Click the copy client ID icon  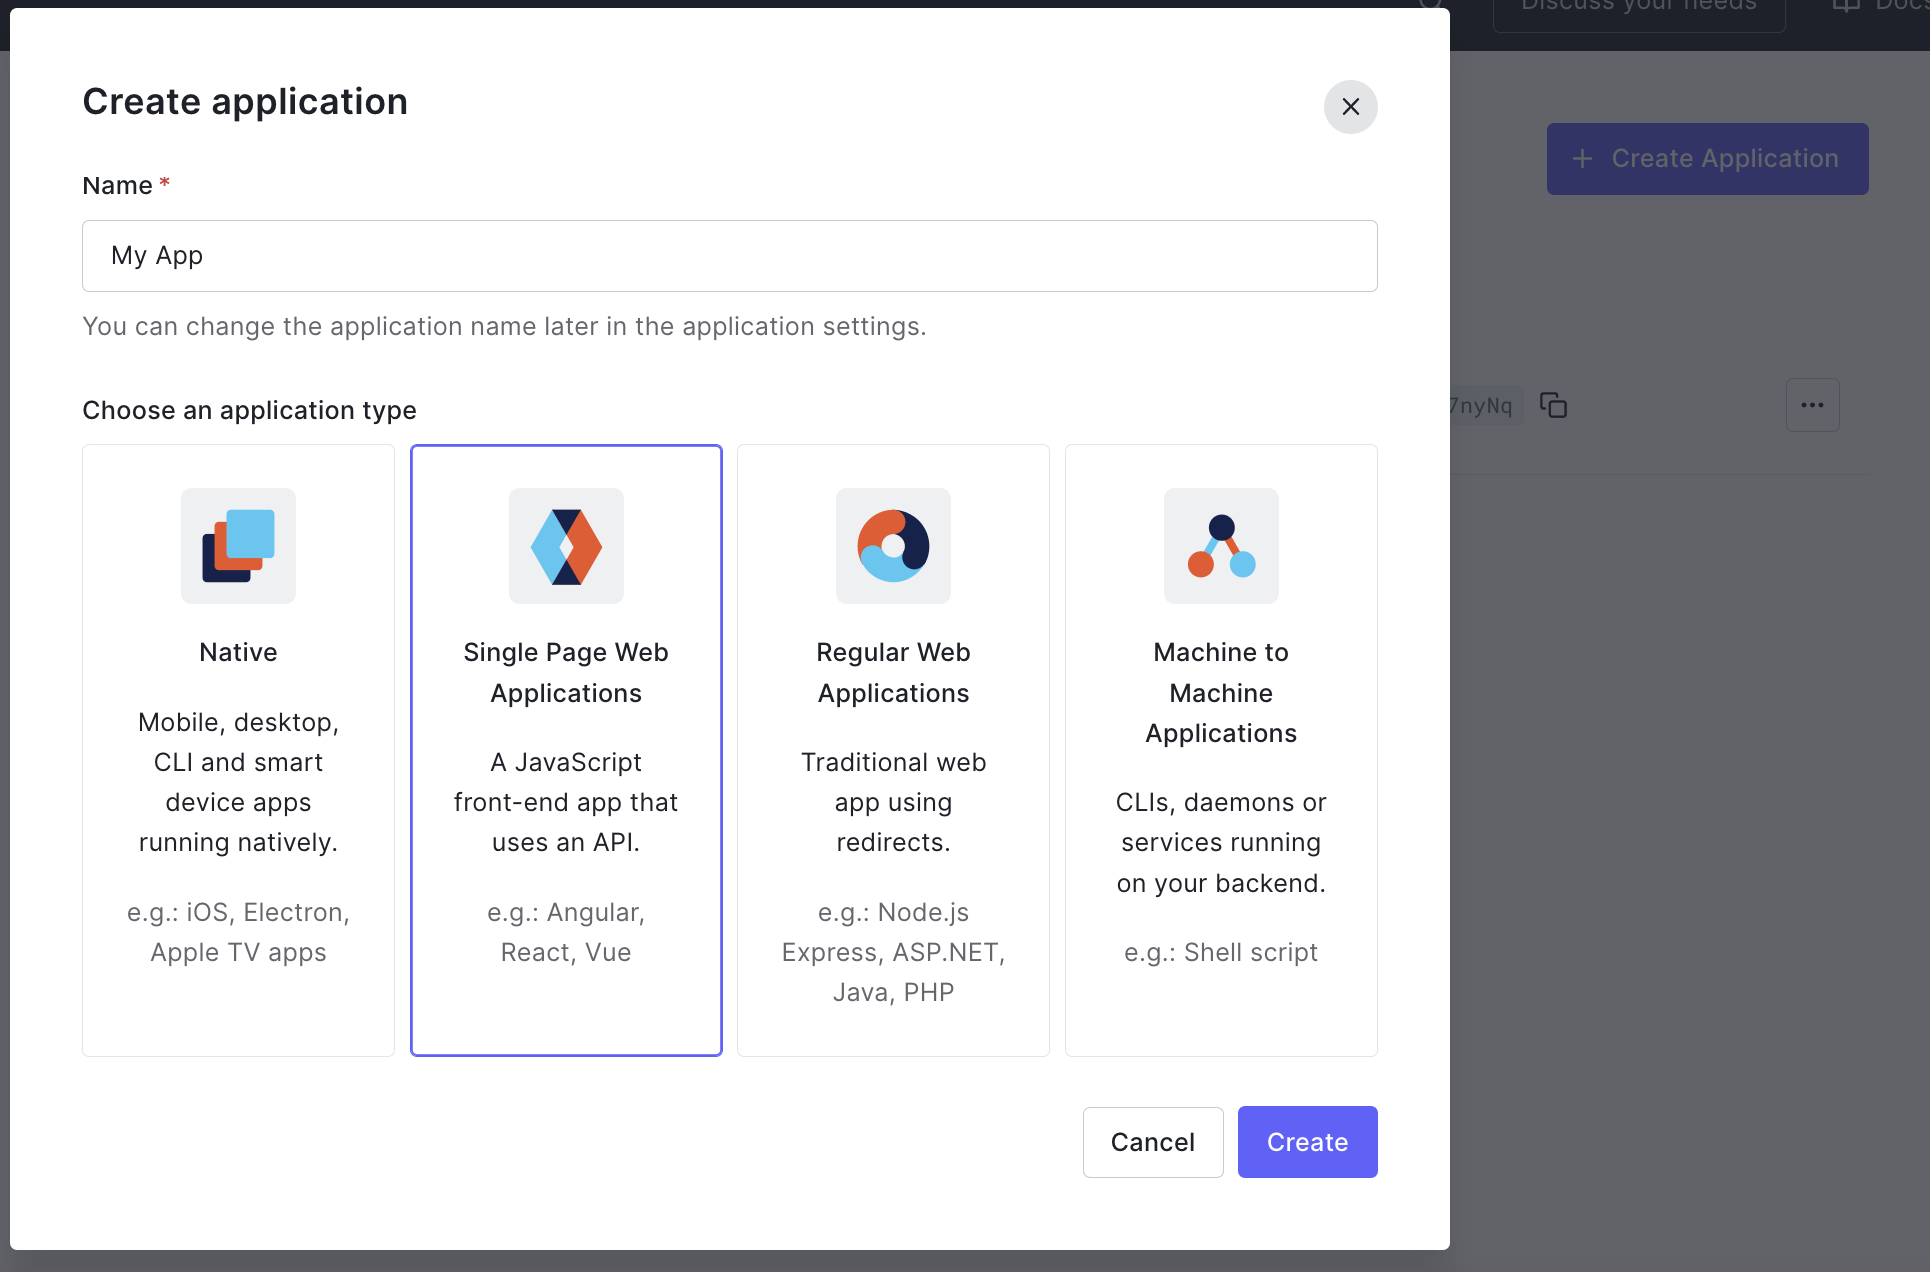pyautogui.click(x=1553, y=405)
